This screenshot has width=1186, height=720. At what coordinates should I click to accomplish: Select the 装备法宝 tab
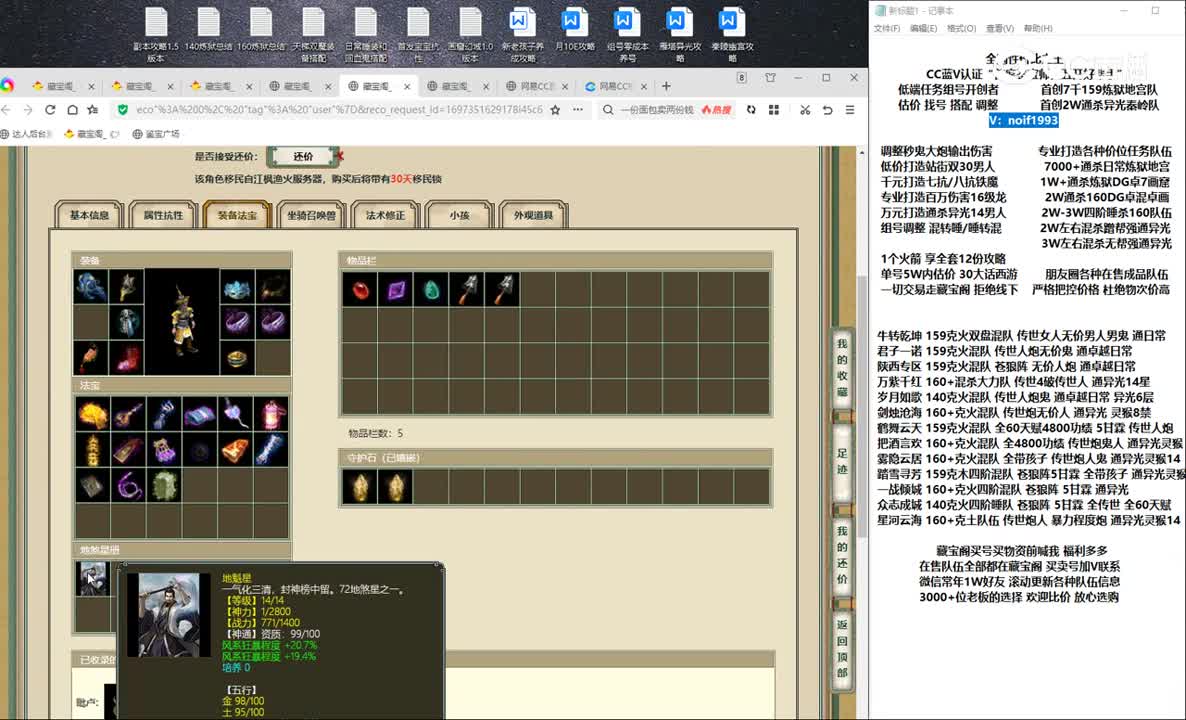(237, 216)
